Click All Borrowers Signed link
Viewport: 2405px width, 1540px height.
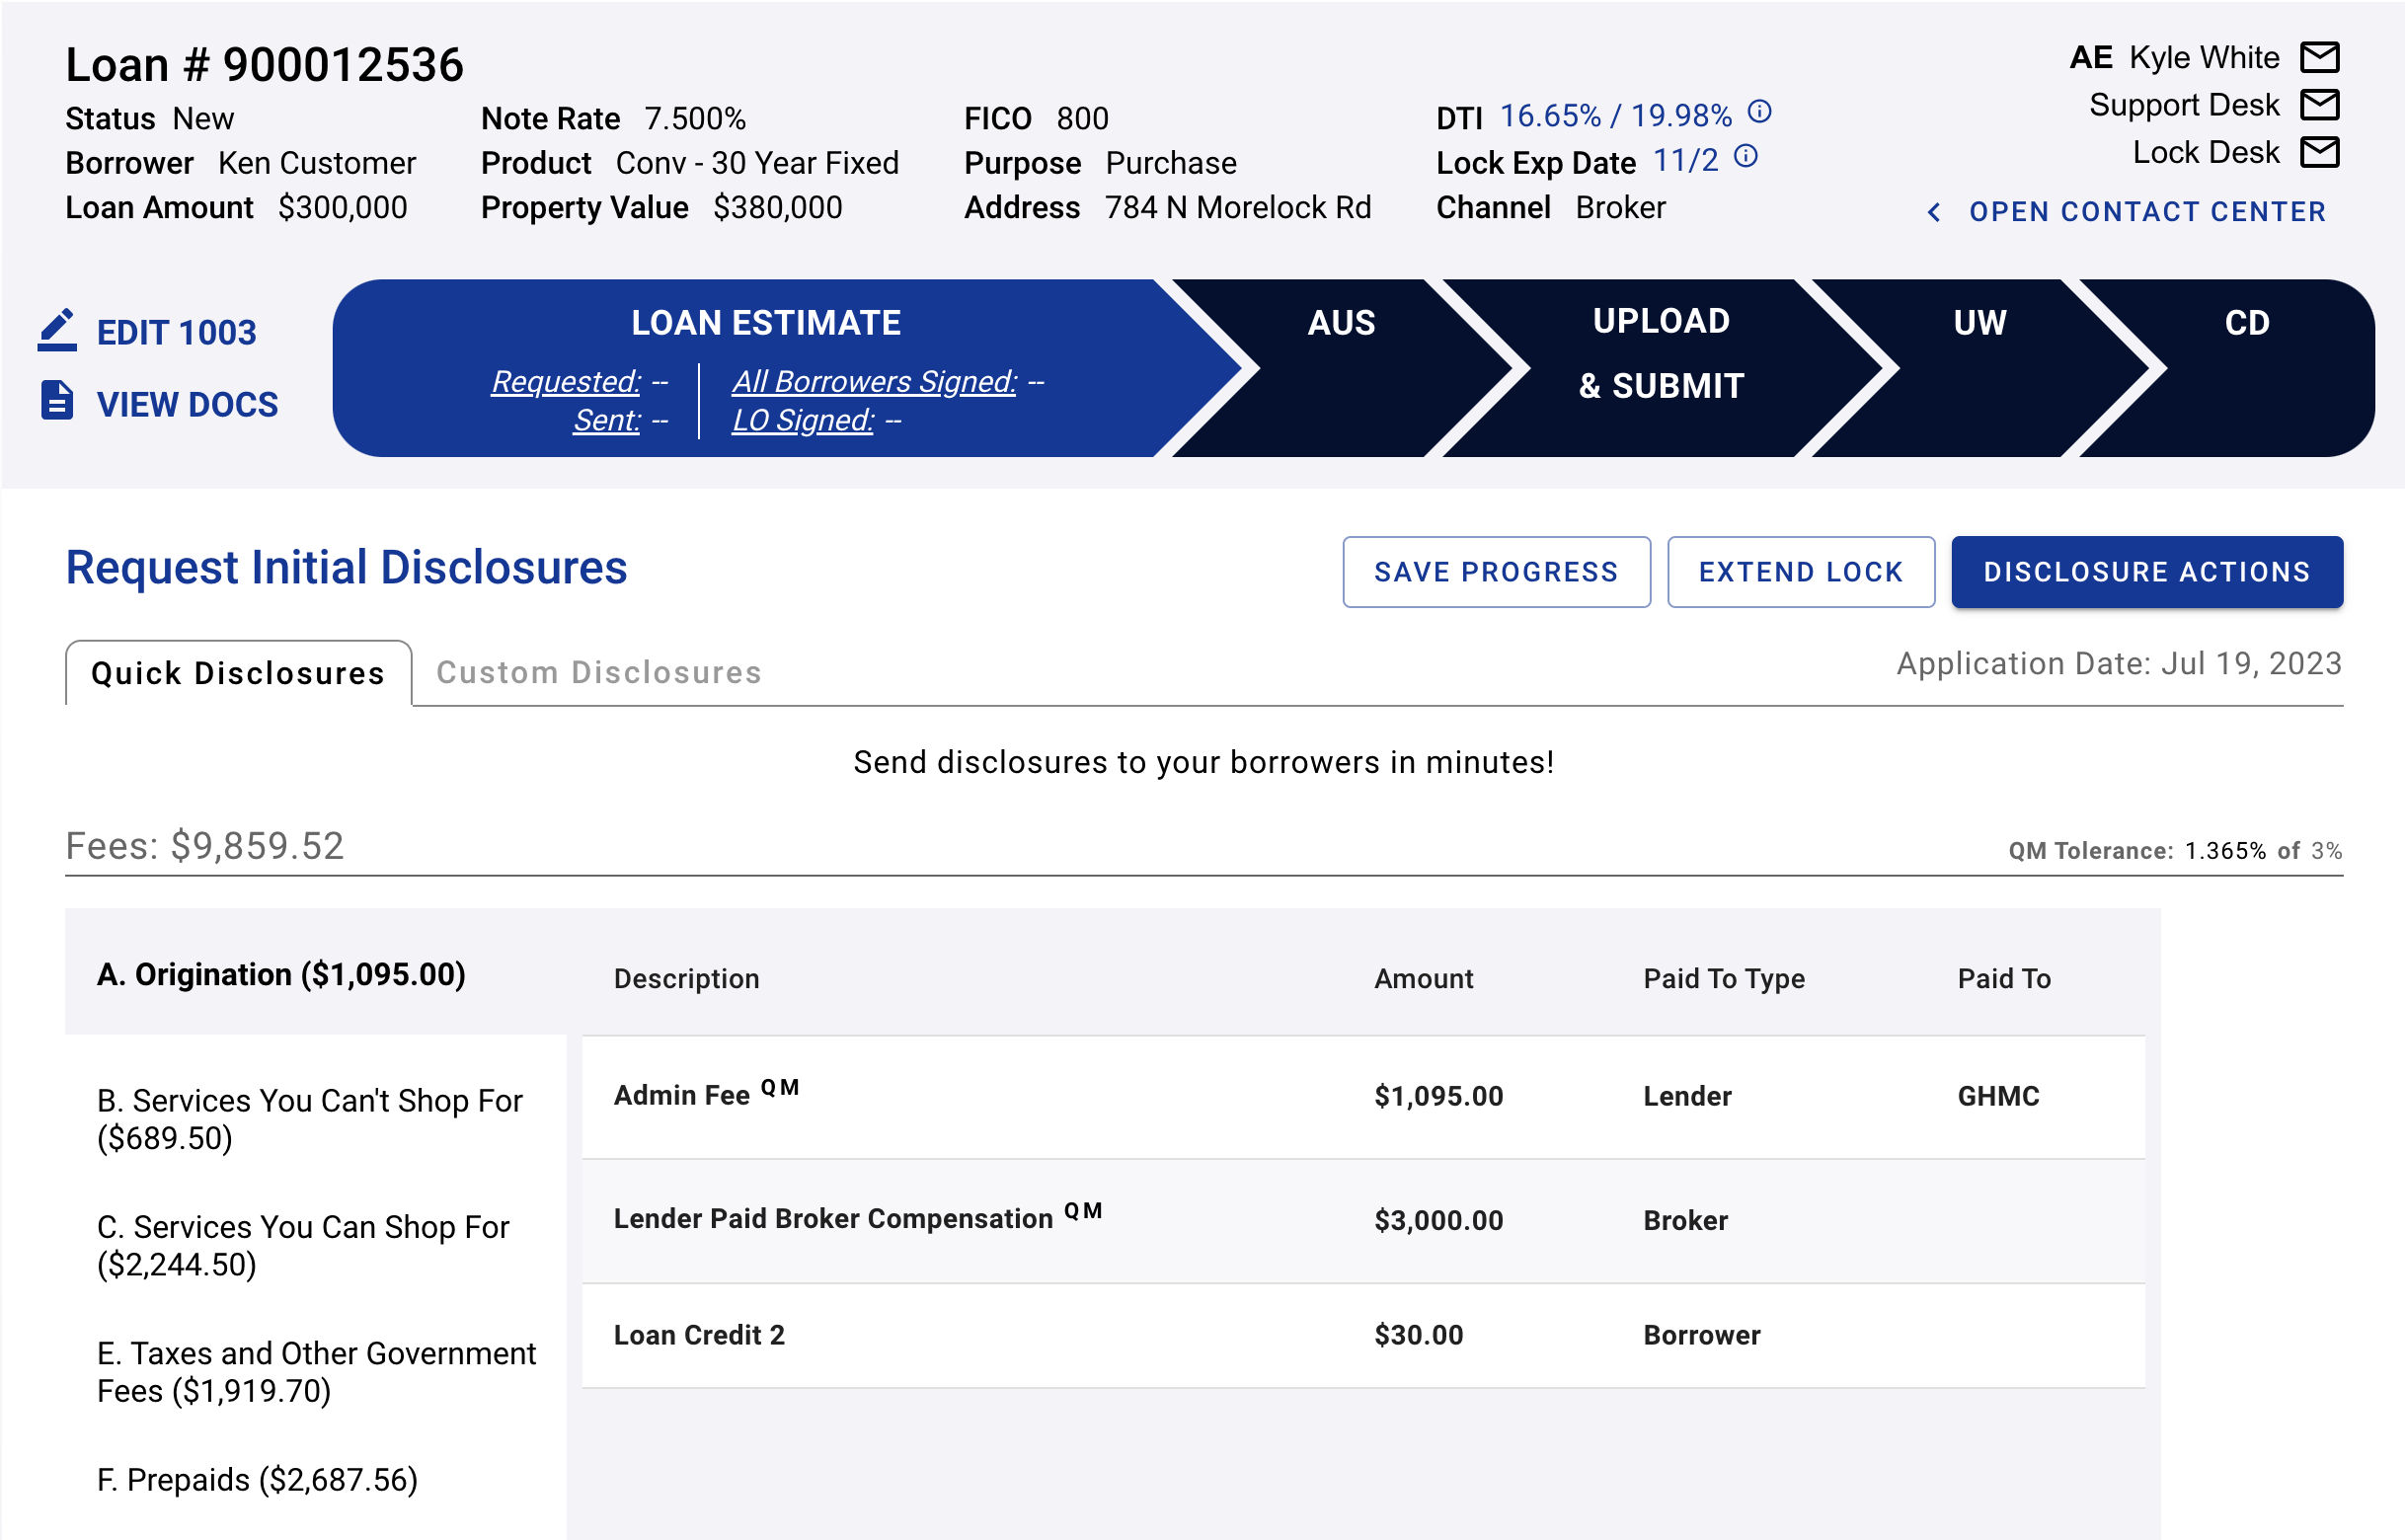(873, 381)
